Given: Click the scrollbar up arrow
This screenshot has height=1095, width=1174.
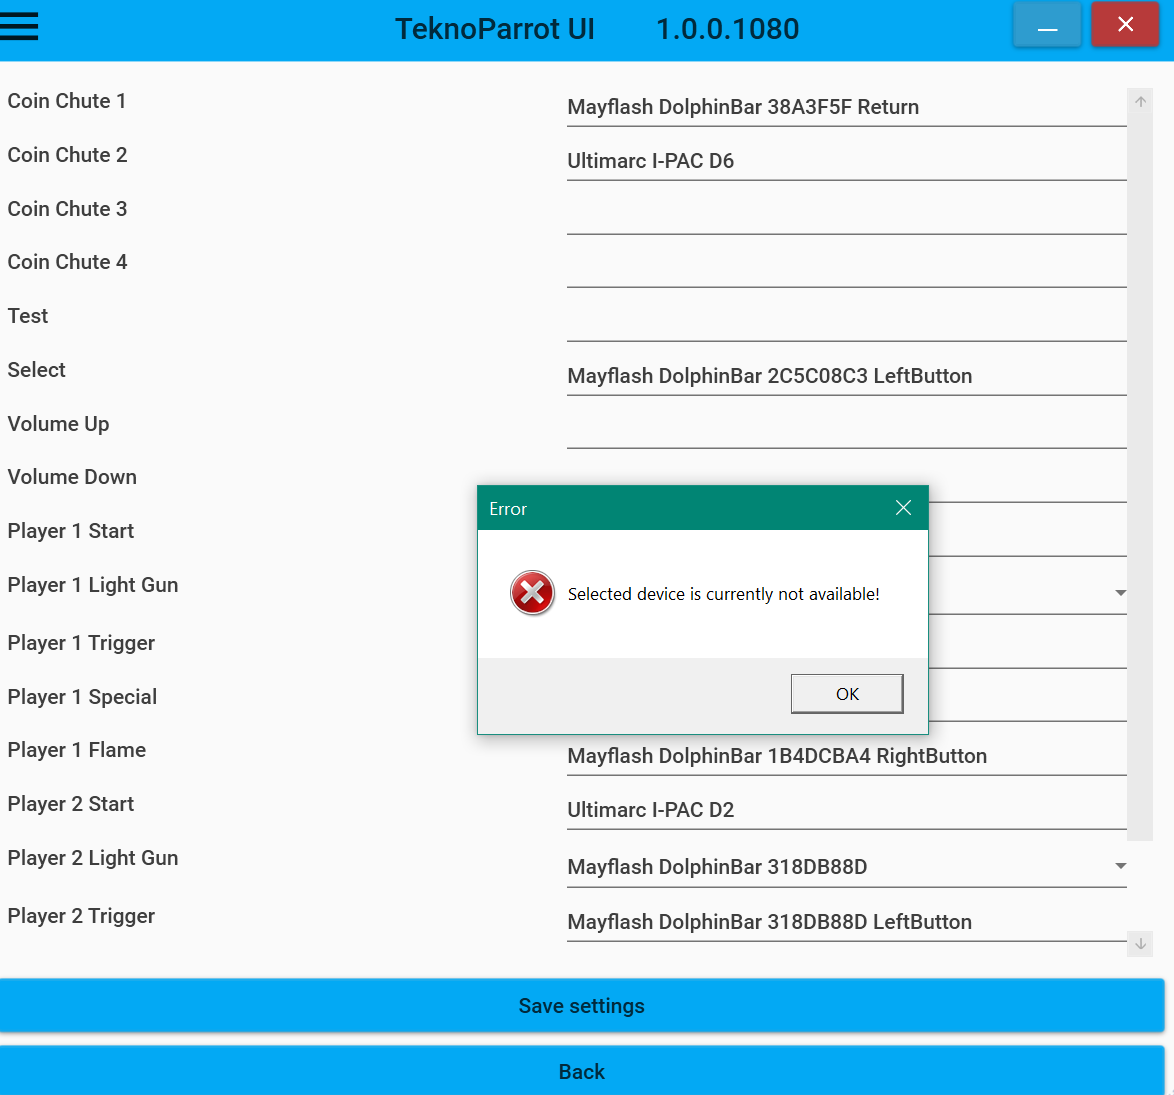Looking at the screenshot, I should pos(1140,101).
